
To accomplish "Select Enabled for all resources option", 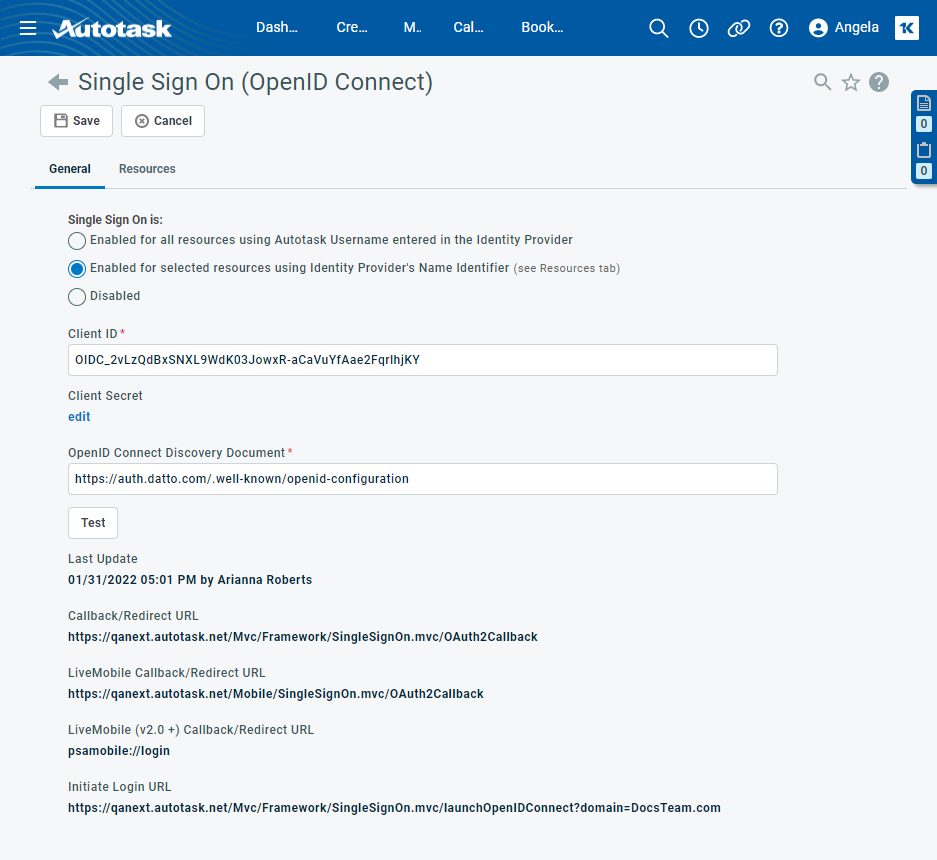I will [77, 241].
